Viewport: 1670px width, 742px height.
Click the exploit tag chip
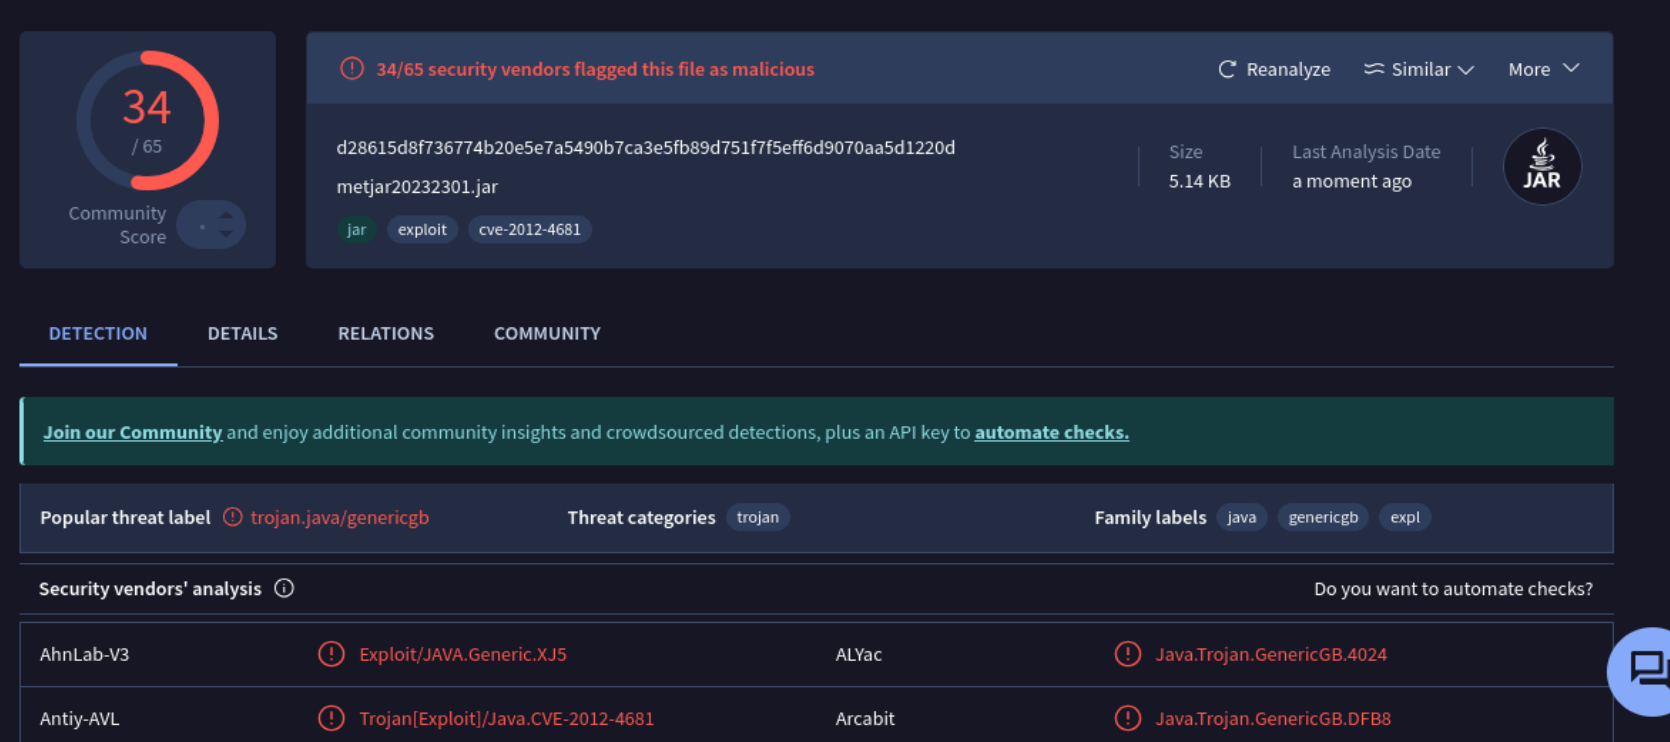(x=422, y=229)
